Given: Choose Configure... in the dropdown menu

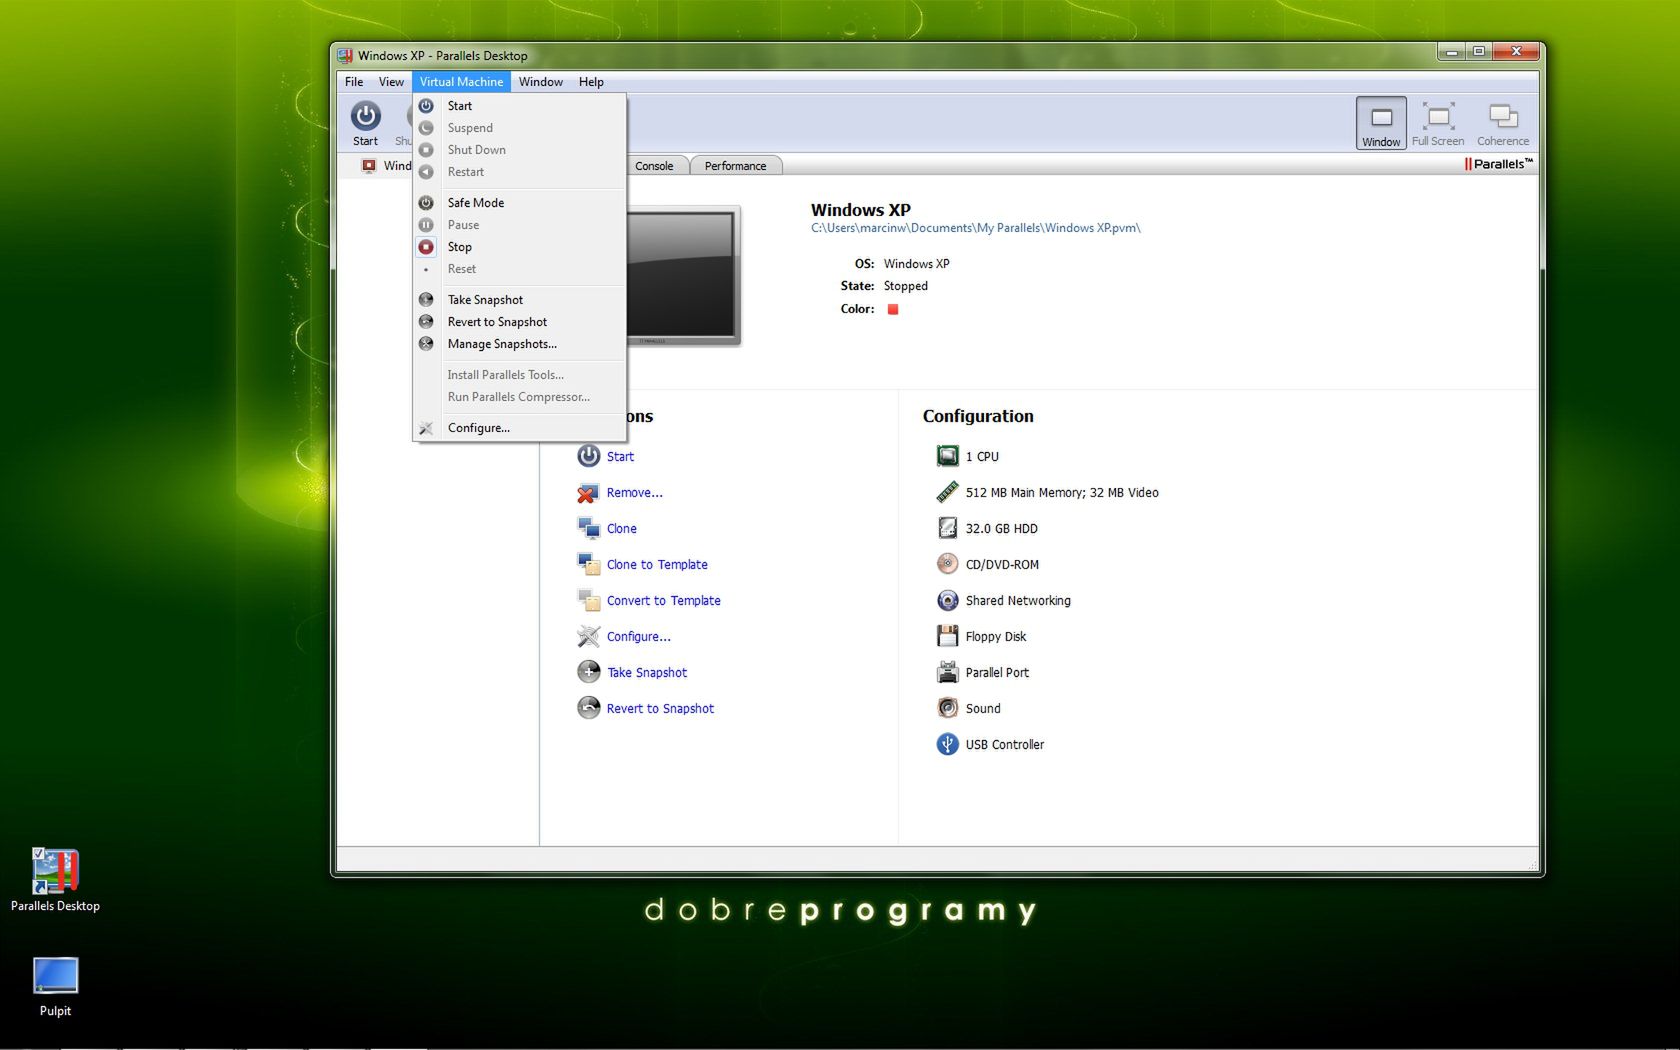Looking at the screenshot, I should click(519, 428).
